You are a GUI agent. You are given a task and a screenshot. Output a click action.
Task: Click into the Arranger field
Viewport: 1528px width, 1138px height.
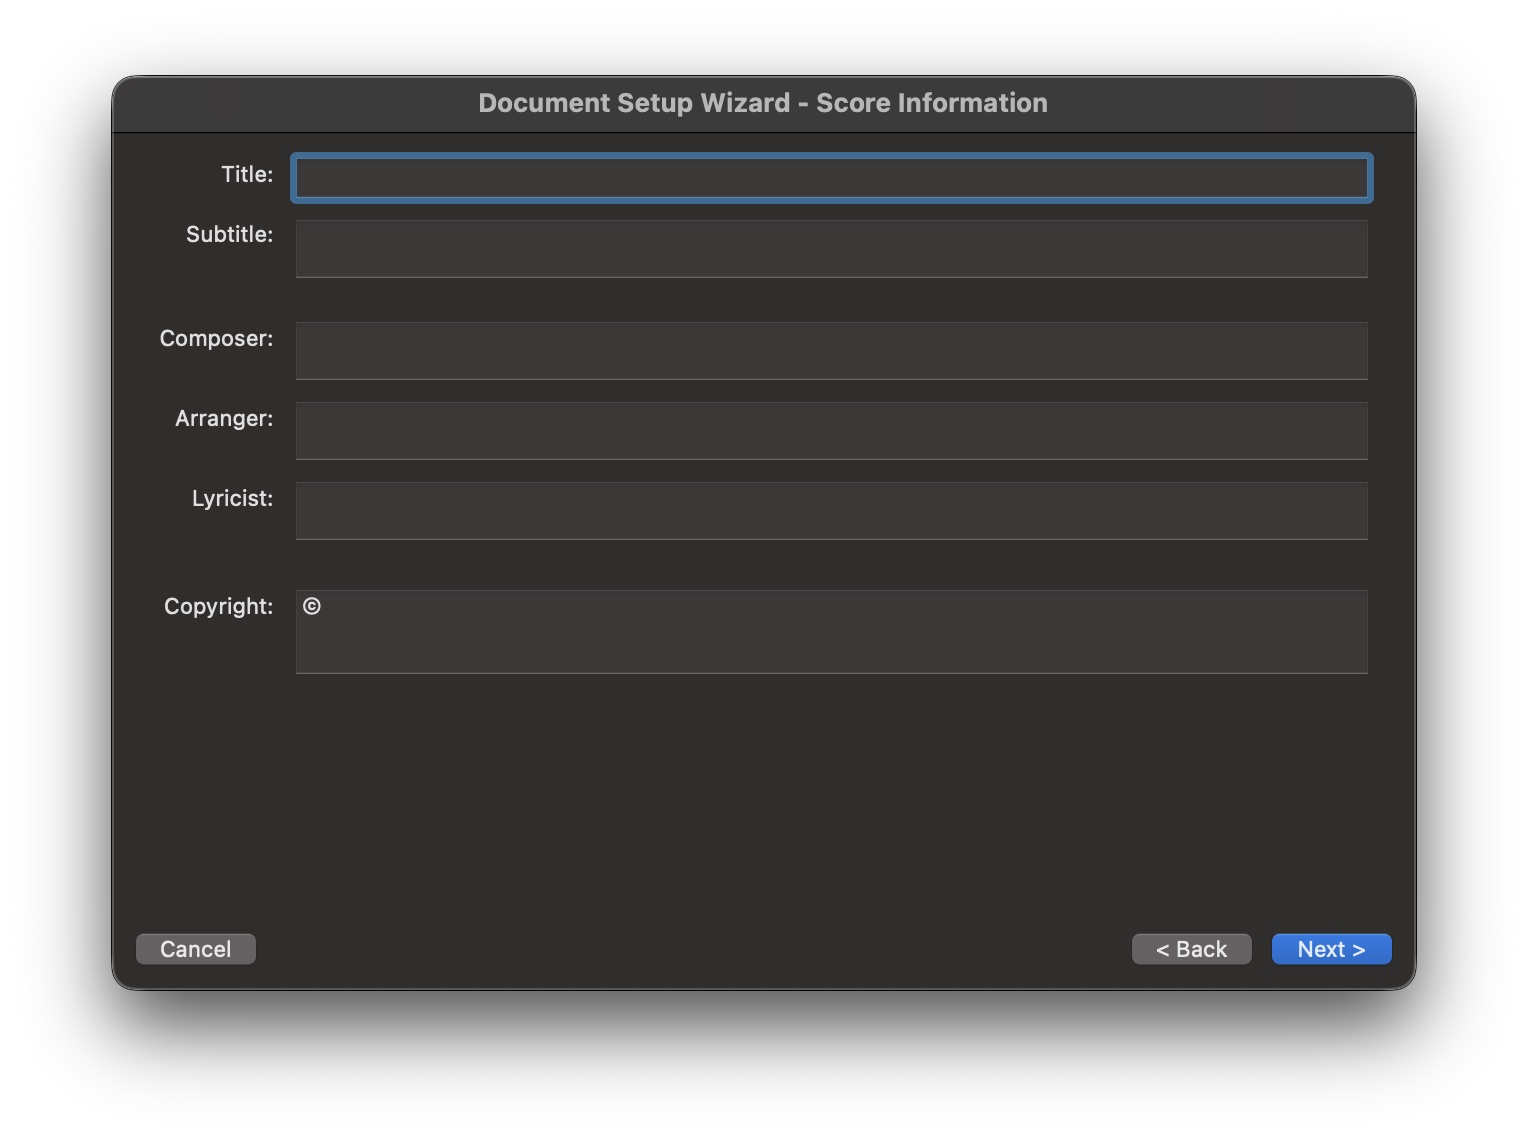pyautogui.click(x=830, y=430)
